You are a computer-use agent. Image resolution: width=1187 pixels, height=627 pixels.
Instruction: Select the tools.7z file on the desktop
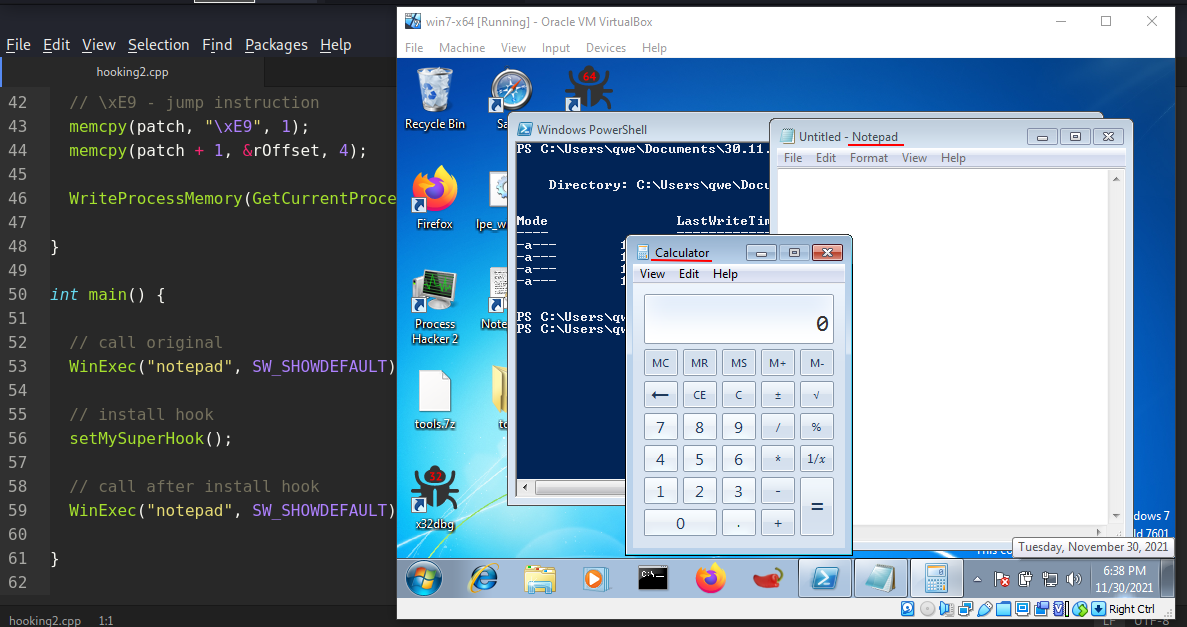click(435, 400)
